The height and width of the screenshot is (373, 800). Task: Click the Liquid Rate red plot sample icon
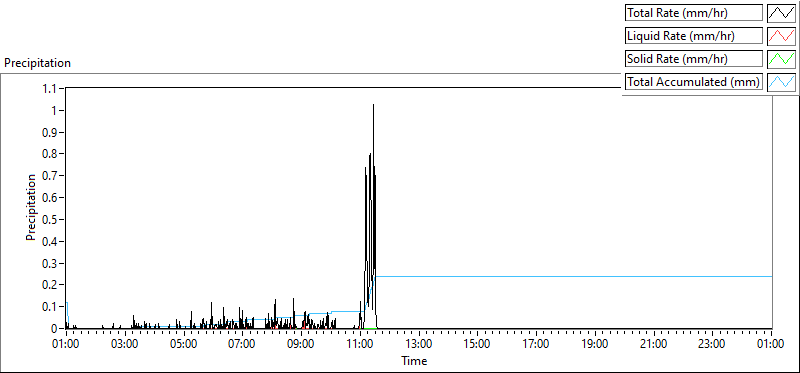pos(781,35)
